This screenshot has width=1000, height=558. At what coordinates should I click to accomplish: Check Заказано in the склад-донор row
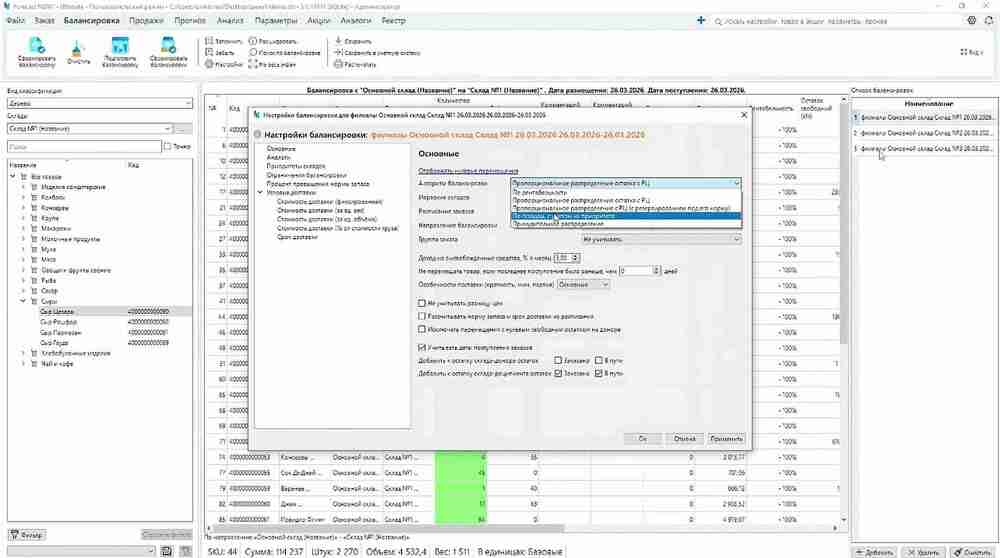click(x=558, y=360)
